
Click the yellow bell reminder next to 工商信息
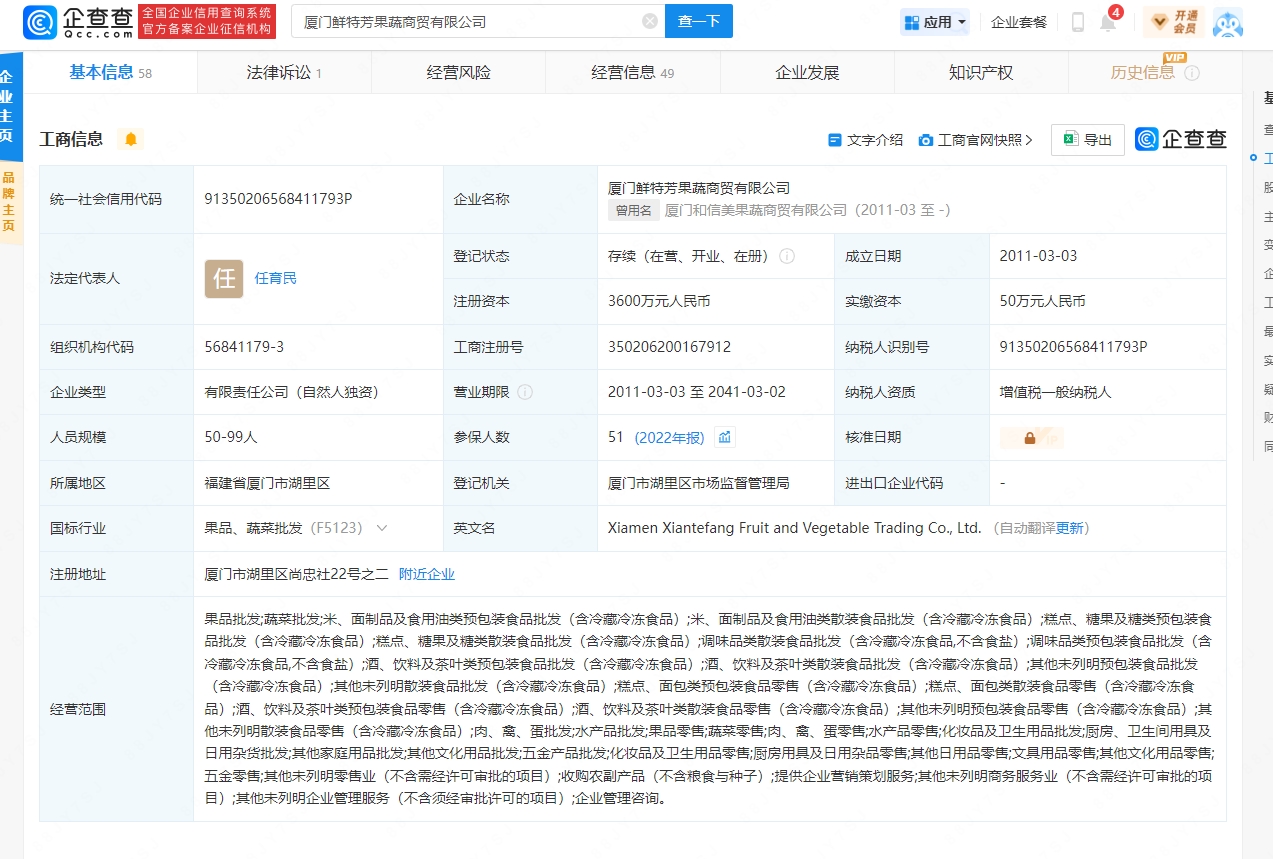coord(131,139)
